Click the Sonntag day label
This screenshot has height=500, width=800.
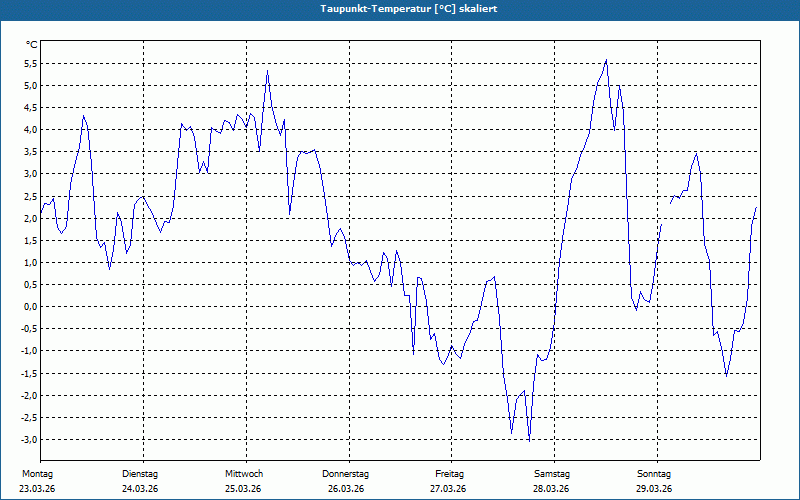[654, 474]
